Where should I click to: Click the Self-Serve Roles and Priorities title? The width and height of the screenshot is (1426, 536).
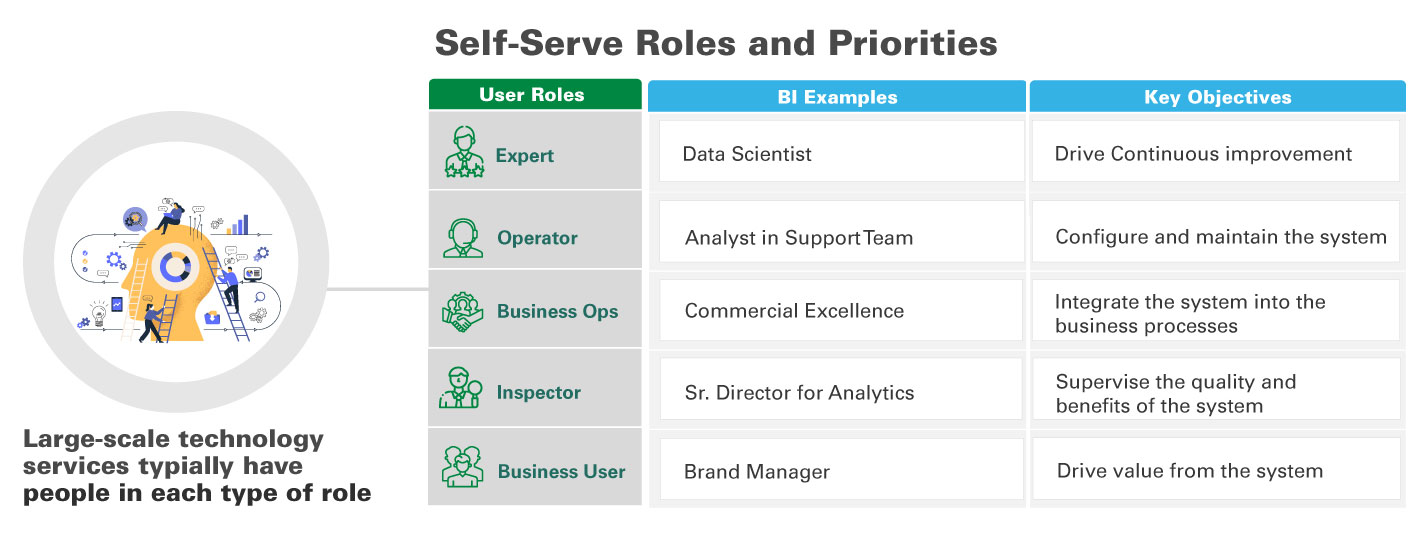(715, 43)
